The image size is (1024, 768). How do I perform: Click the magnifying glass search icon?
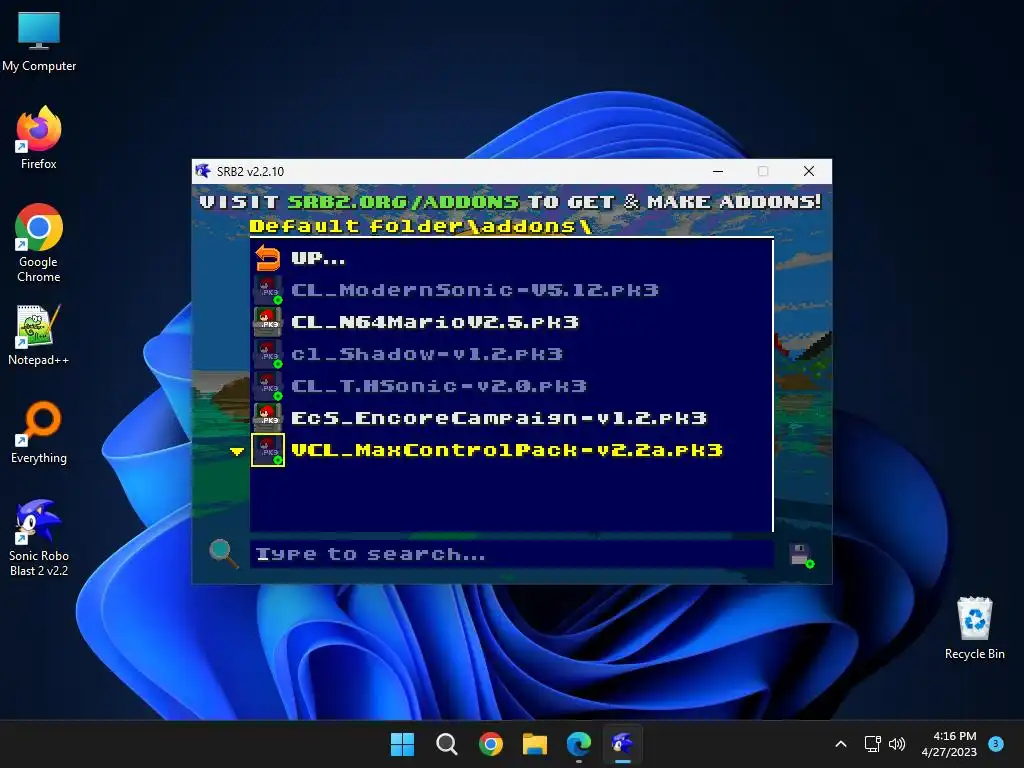[223, 553]
